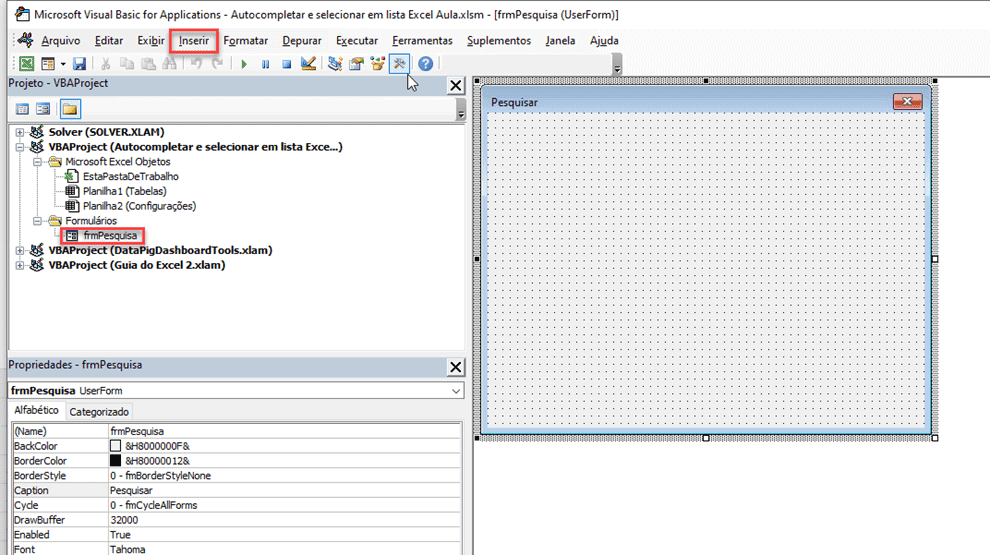
Task: Click the Toolbox hammer and wrench icon
Action: pyautogui.click(x=399, y=64)
